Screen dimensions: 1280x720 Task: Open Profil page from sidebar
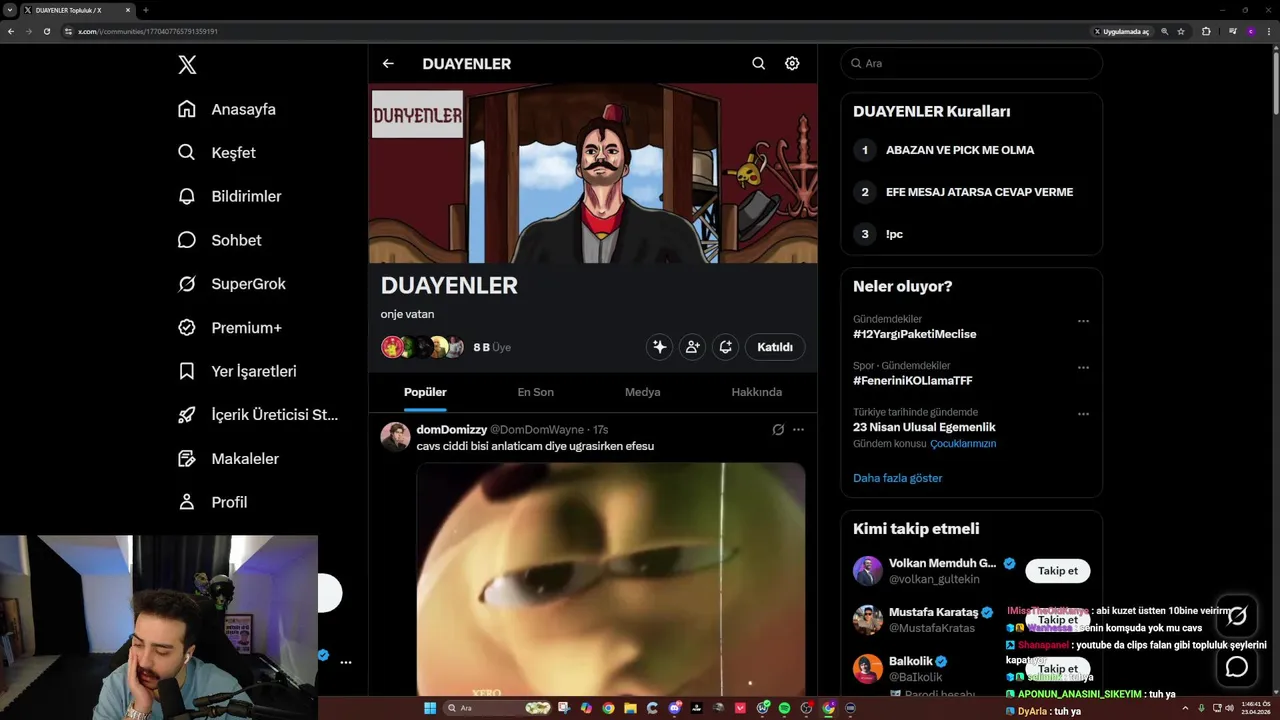212,502
